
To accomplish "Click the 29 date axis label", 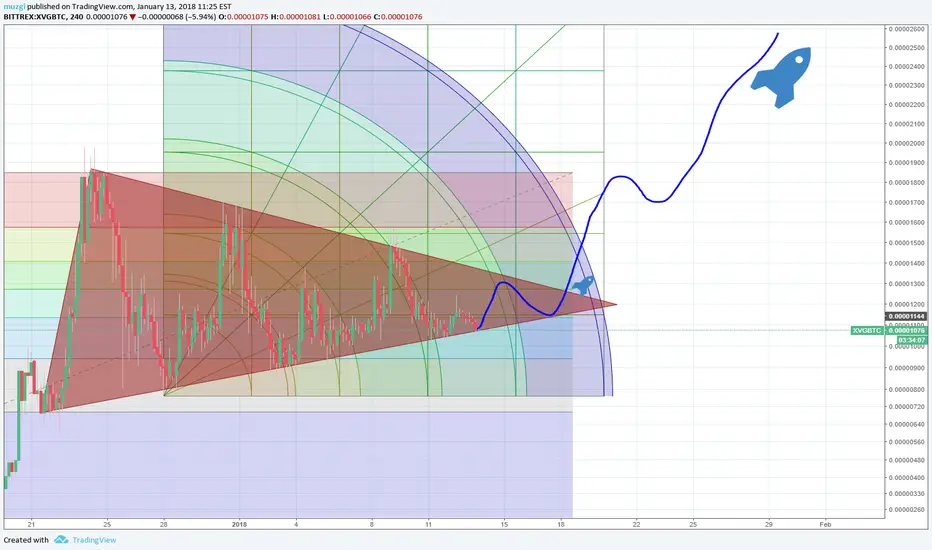I will click(769, 524).
